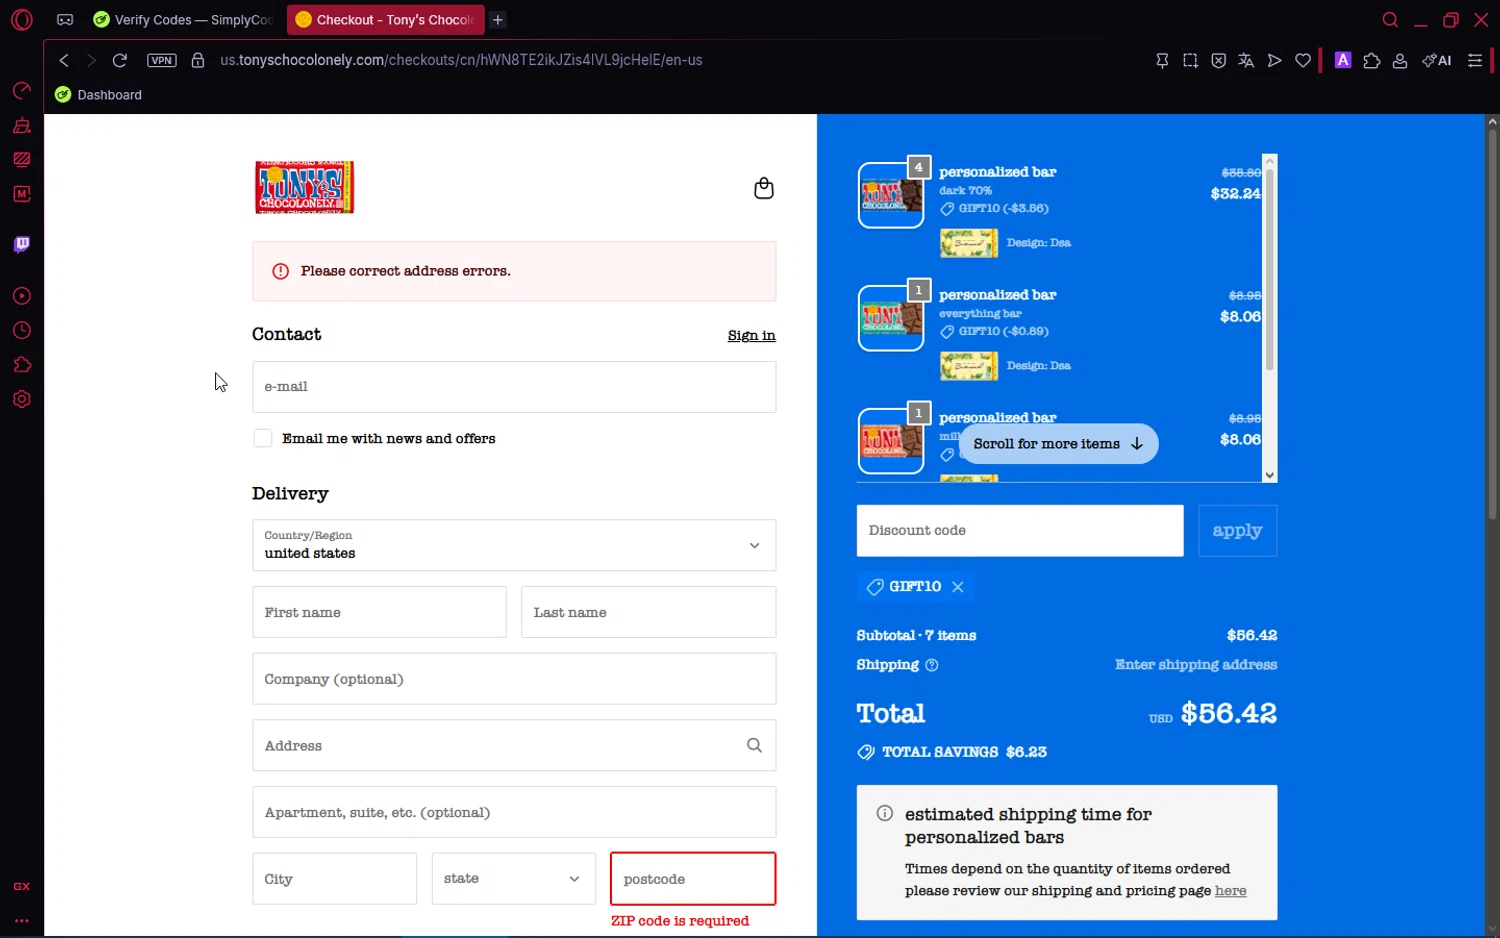Image resolution: width=1500 pixels, height=938 pixels.
Task: Click the Sign in link
Action: [x=751, y=336]
